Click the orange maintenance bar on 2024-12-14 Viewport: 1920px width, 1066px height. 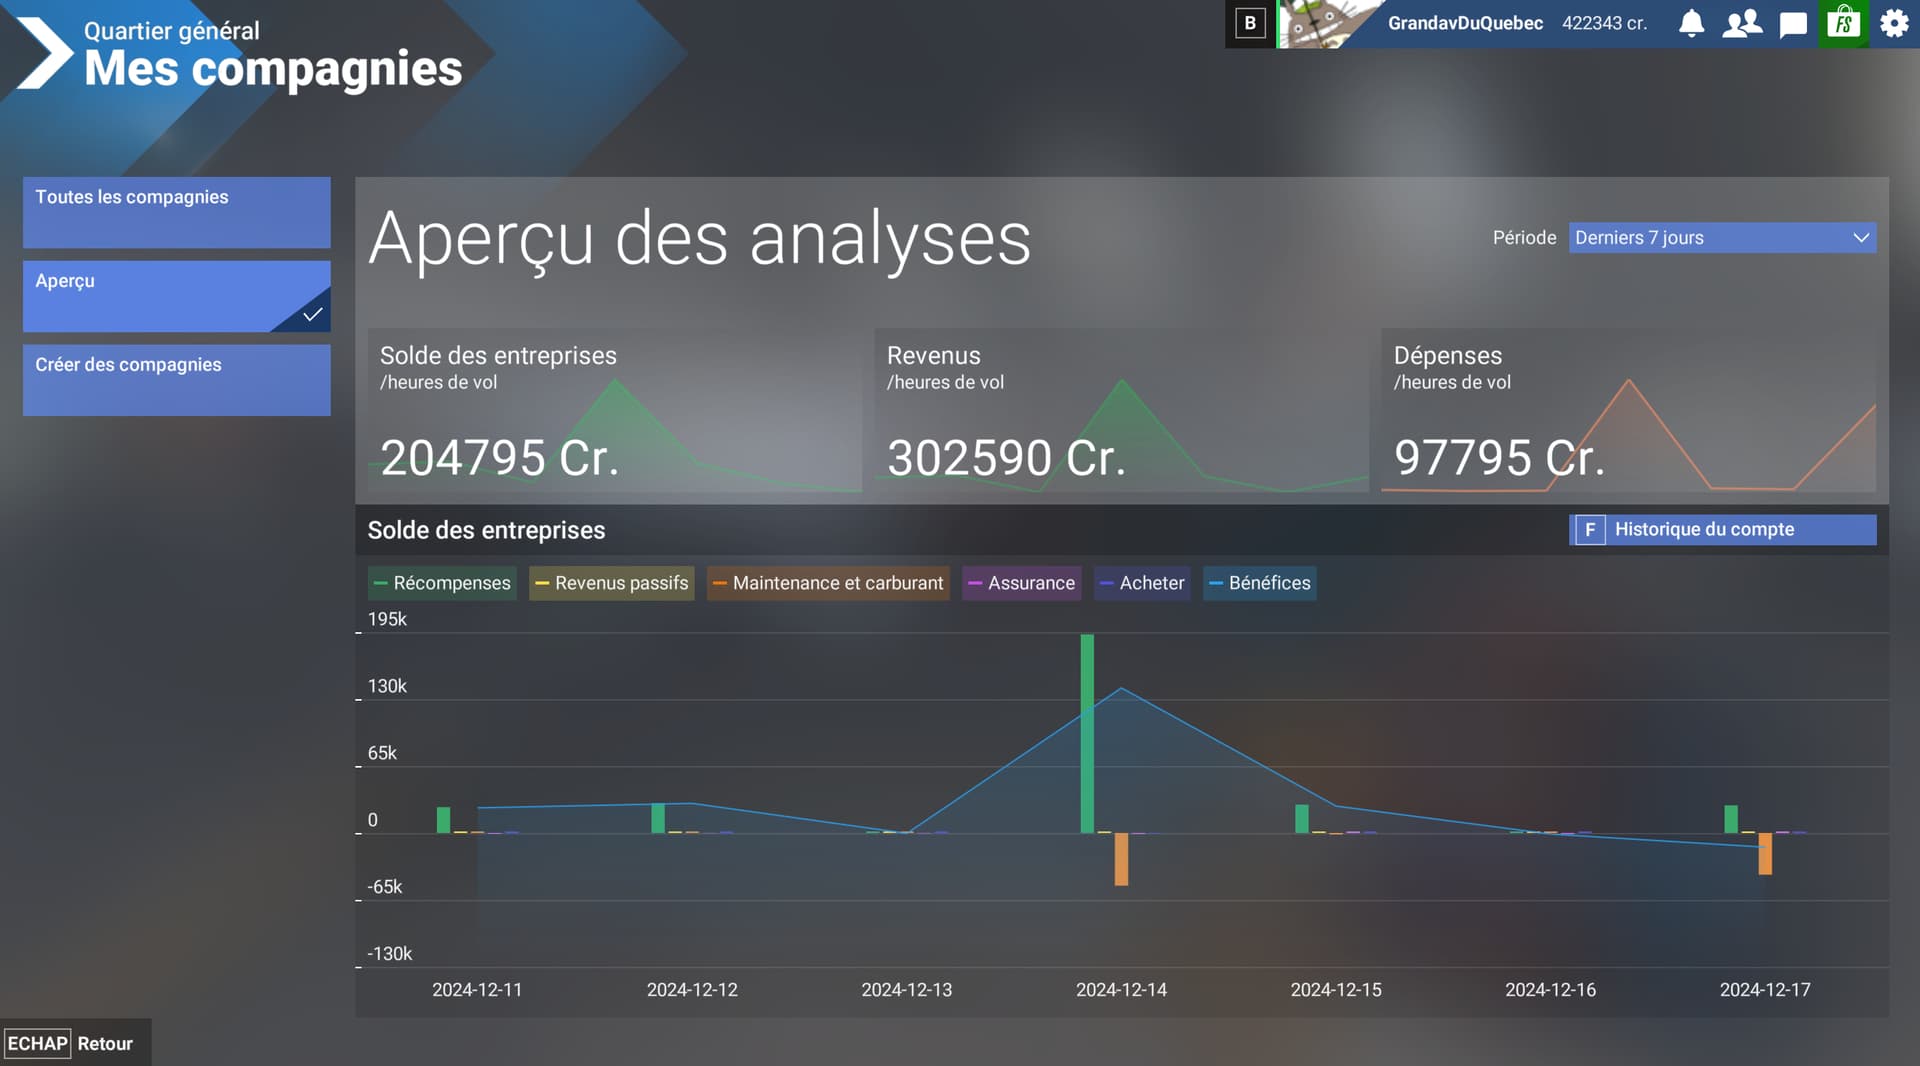pos(1121,859)
